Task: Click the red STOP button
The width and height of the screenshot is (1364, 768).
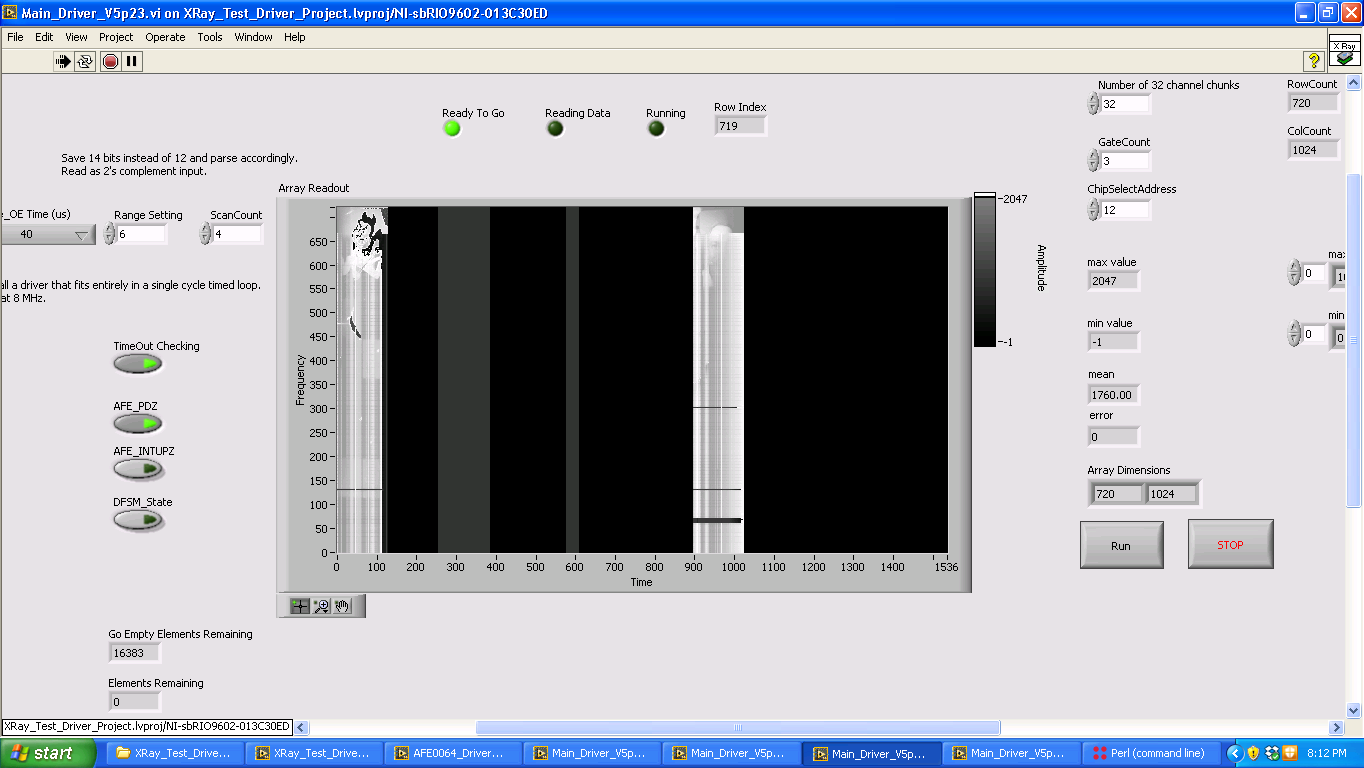Action: click(x=1230, y=544)
